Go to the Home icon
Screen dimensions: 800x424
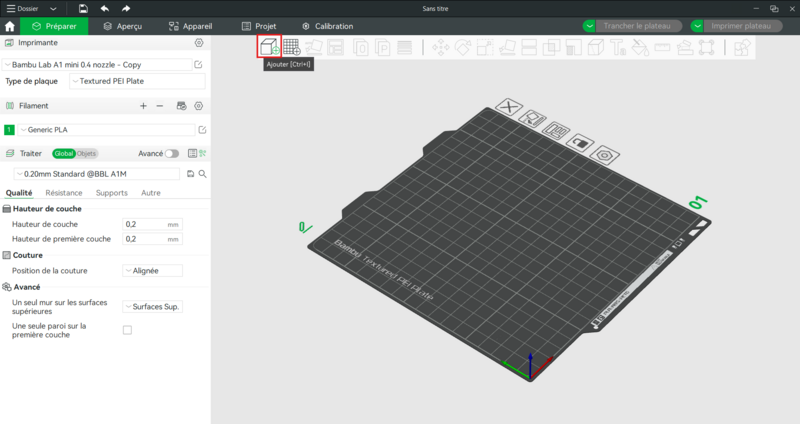pyautogui.click(x=10, y=25)
